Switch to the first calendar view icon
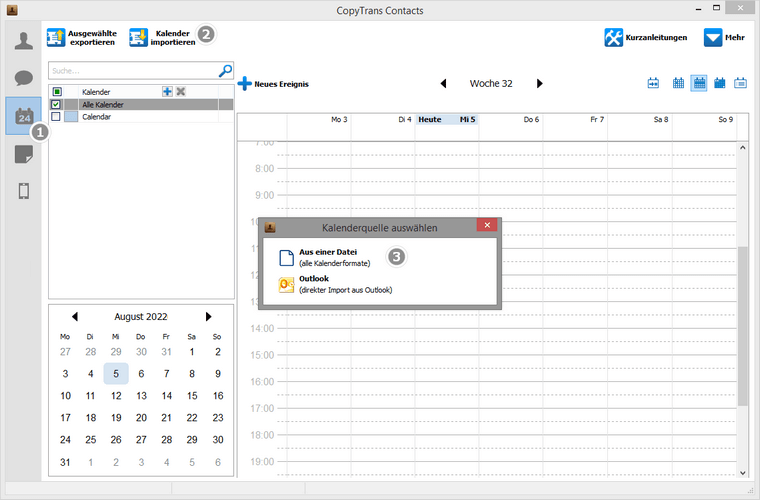Viewport: 760px width, 500px height. pos(653,83)
